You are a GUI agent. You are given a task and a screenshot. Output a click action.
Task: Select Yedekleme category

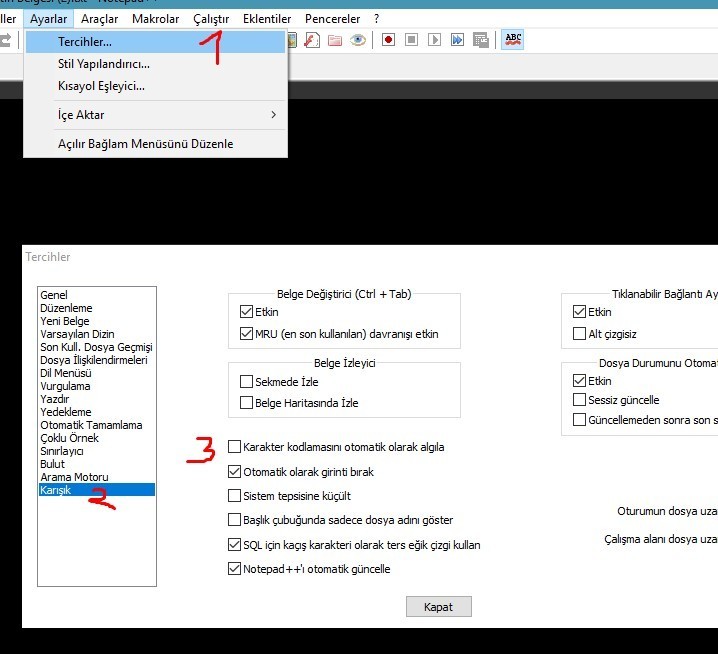(x=97, y=412)
